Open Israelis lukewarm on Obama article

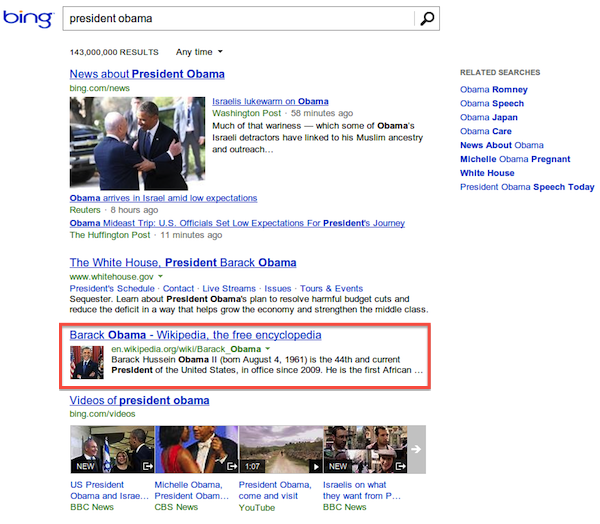[x=270, y=101]
